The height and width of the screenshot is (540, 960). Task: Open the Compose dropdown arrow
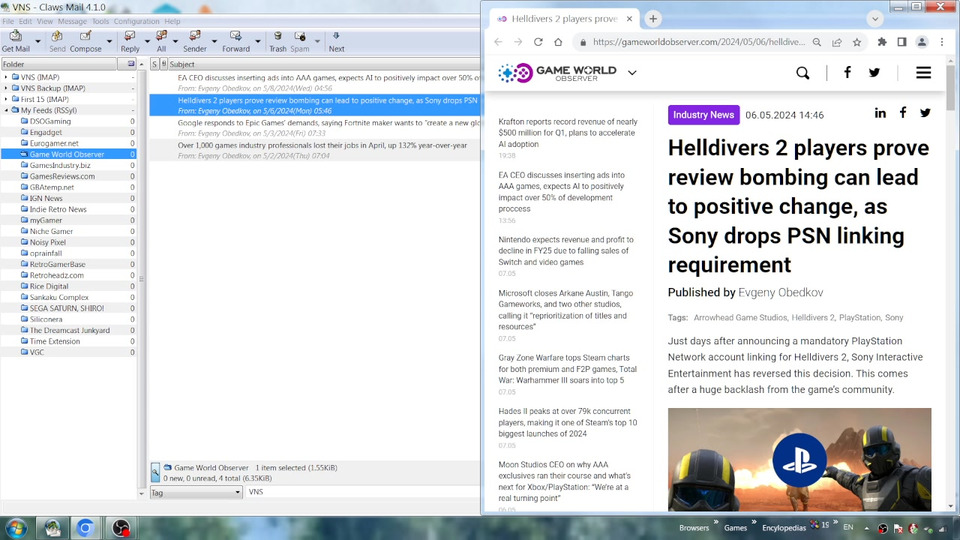click(x=110, y=42)
